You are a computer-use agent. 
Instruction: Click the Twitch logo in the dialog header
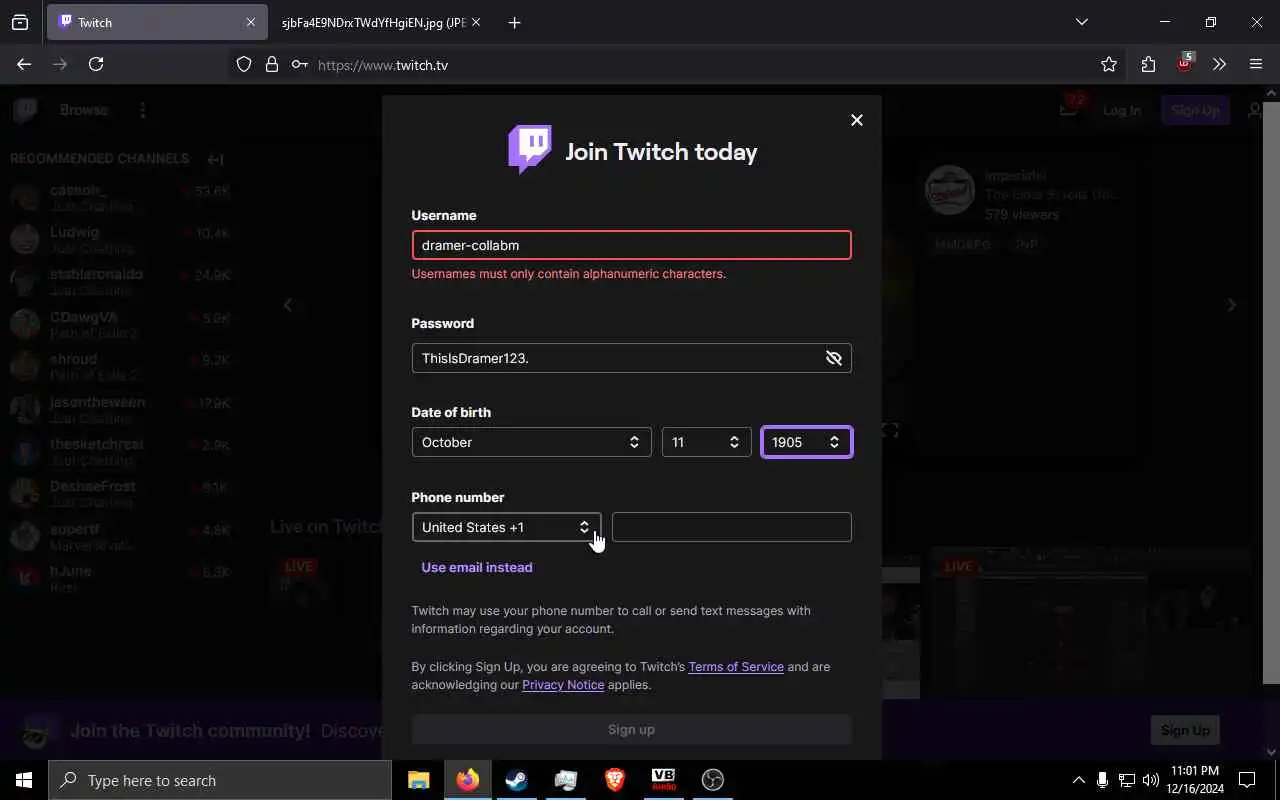click(529, 150)
